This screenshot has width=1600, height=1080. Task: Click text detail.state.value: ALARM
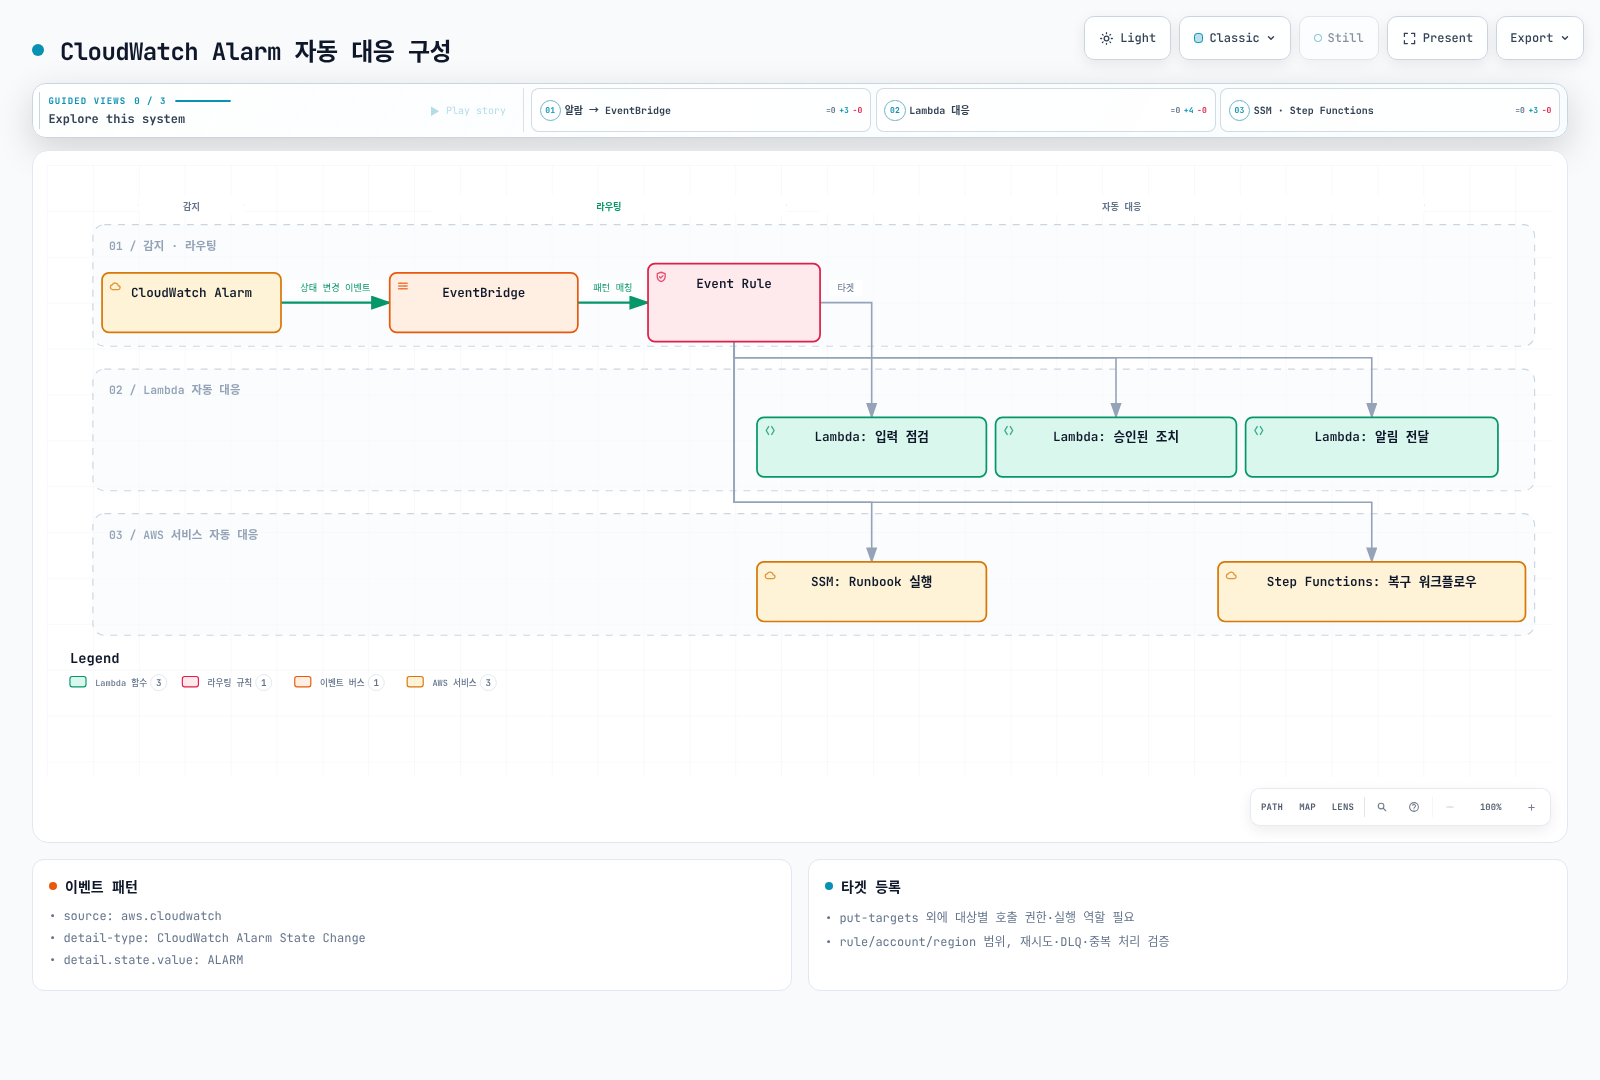coord(154,960)
